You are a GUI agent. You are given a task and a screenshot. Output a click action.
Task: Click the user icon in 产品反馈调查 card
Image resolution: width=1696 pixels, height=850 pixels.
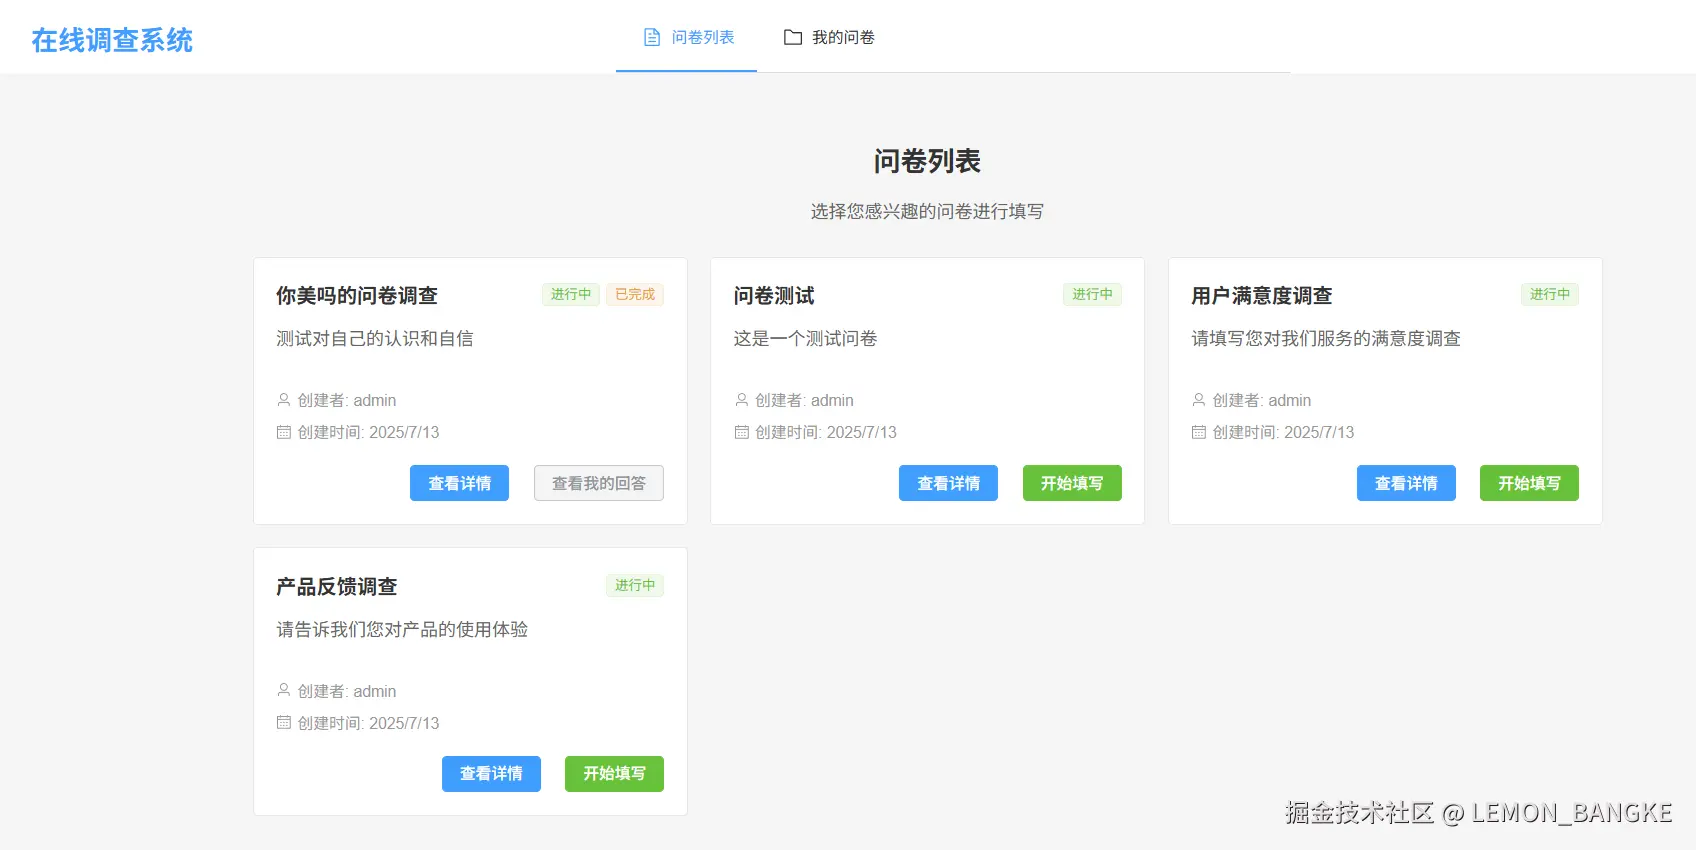[x=284, y=691]
